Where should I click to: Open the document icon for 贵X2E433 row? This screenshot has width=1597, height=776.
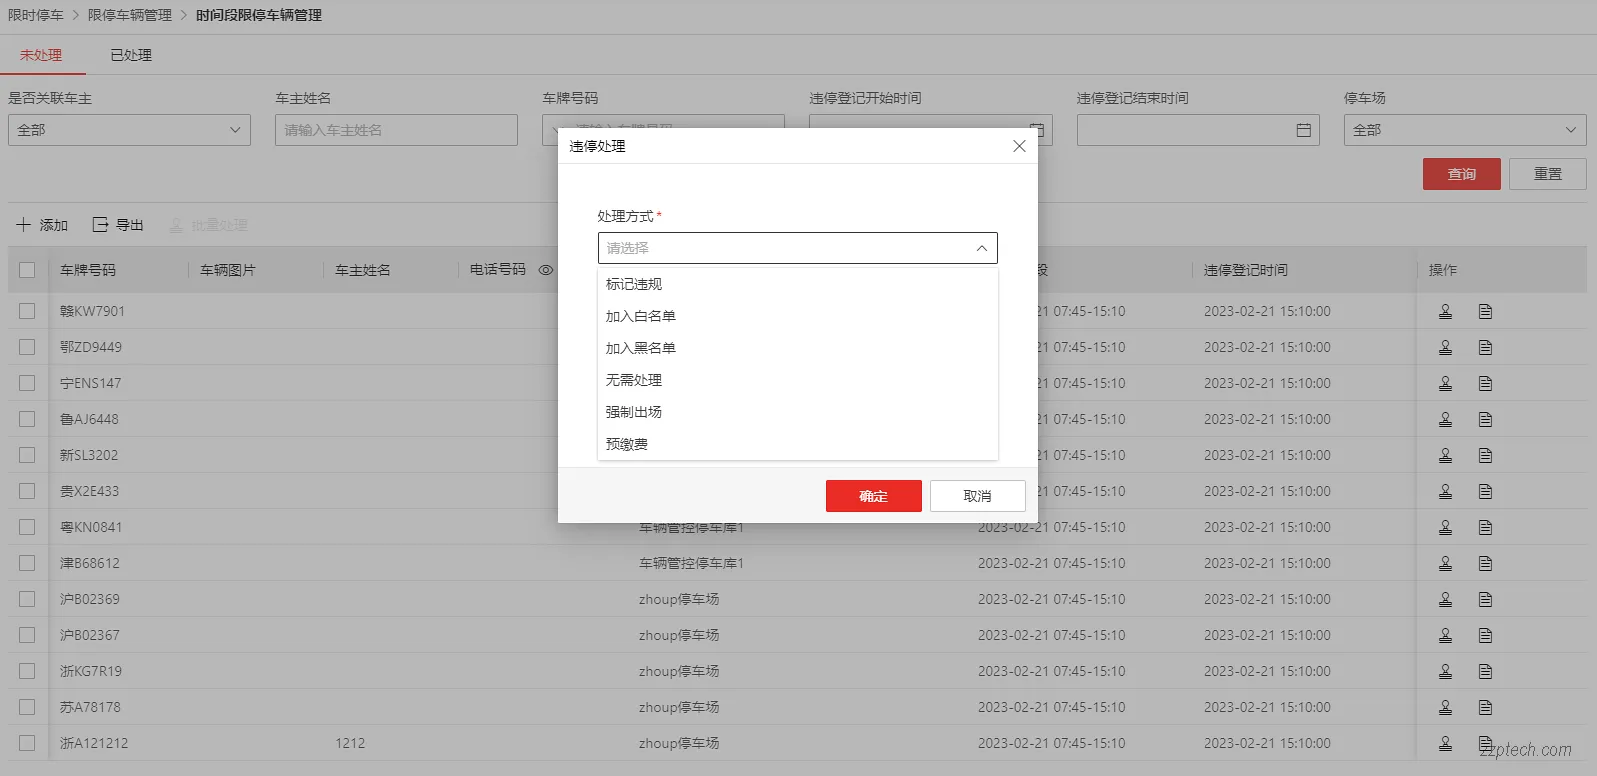click(x=1485, y=491)
